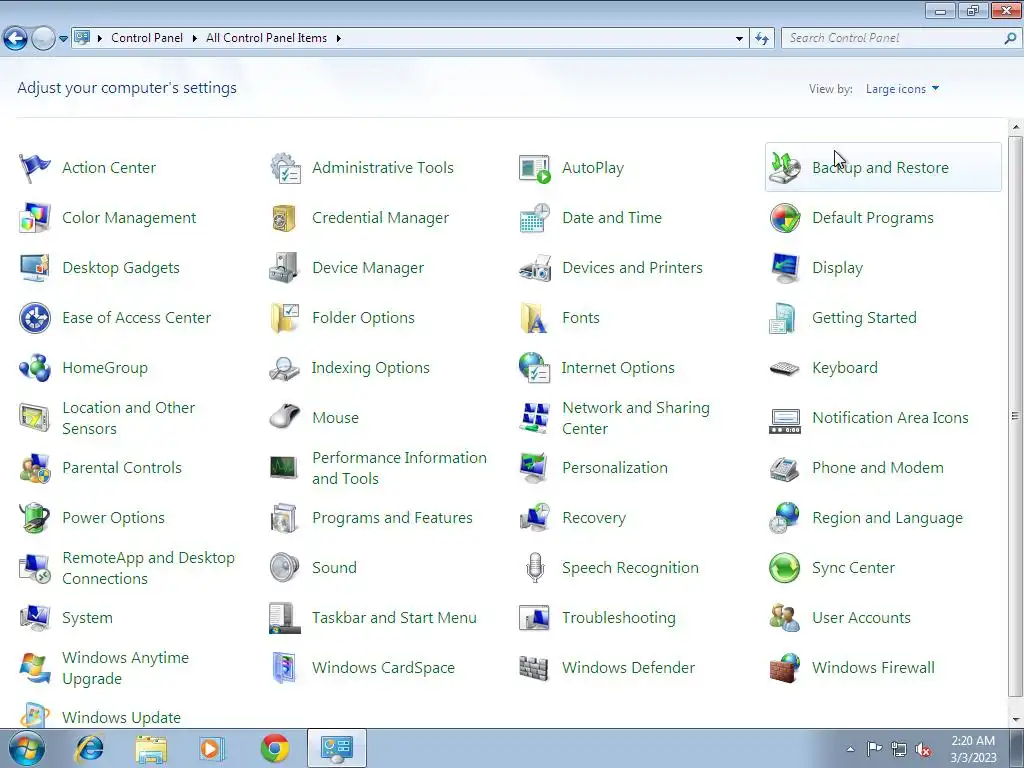Image resolution: width=1024 pixels, height=768 pixels.
Task: Open the Power Options battery icon
Action: click(35, 518)
